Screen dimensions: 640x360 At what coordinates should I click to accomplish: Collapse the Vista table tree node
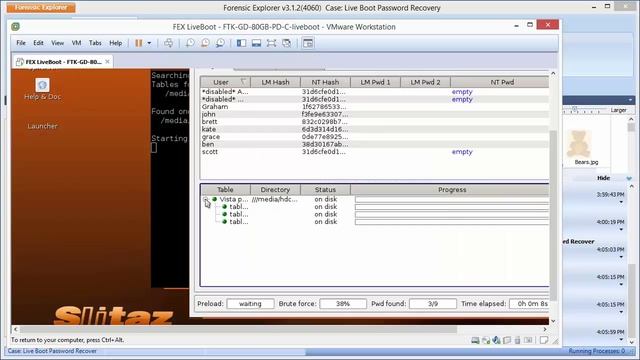tap(205, 199)
